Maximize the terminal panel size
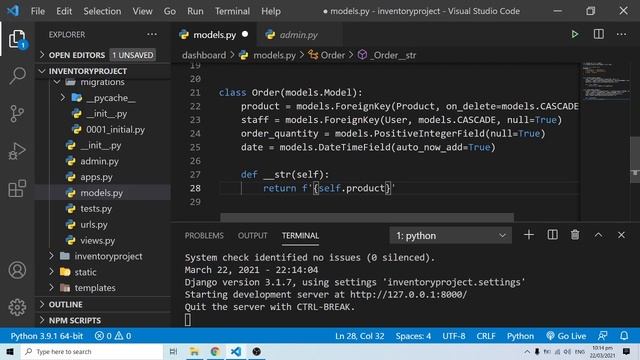The width and height of the screenshot is (640, 360). pos(598,235)
